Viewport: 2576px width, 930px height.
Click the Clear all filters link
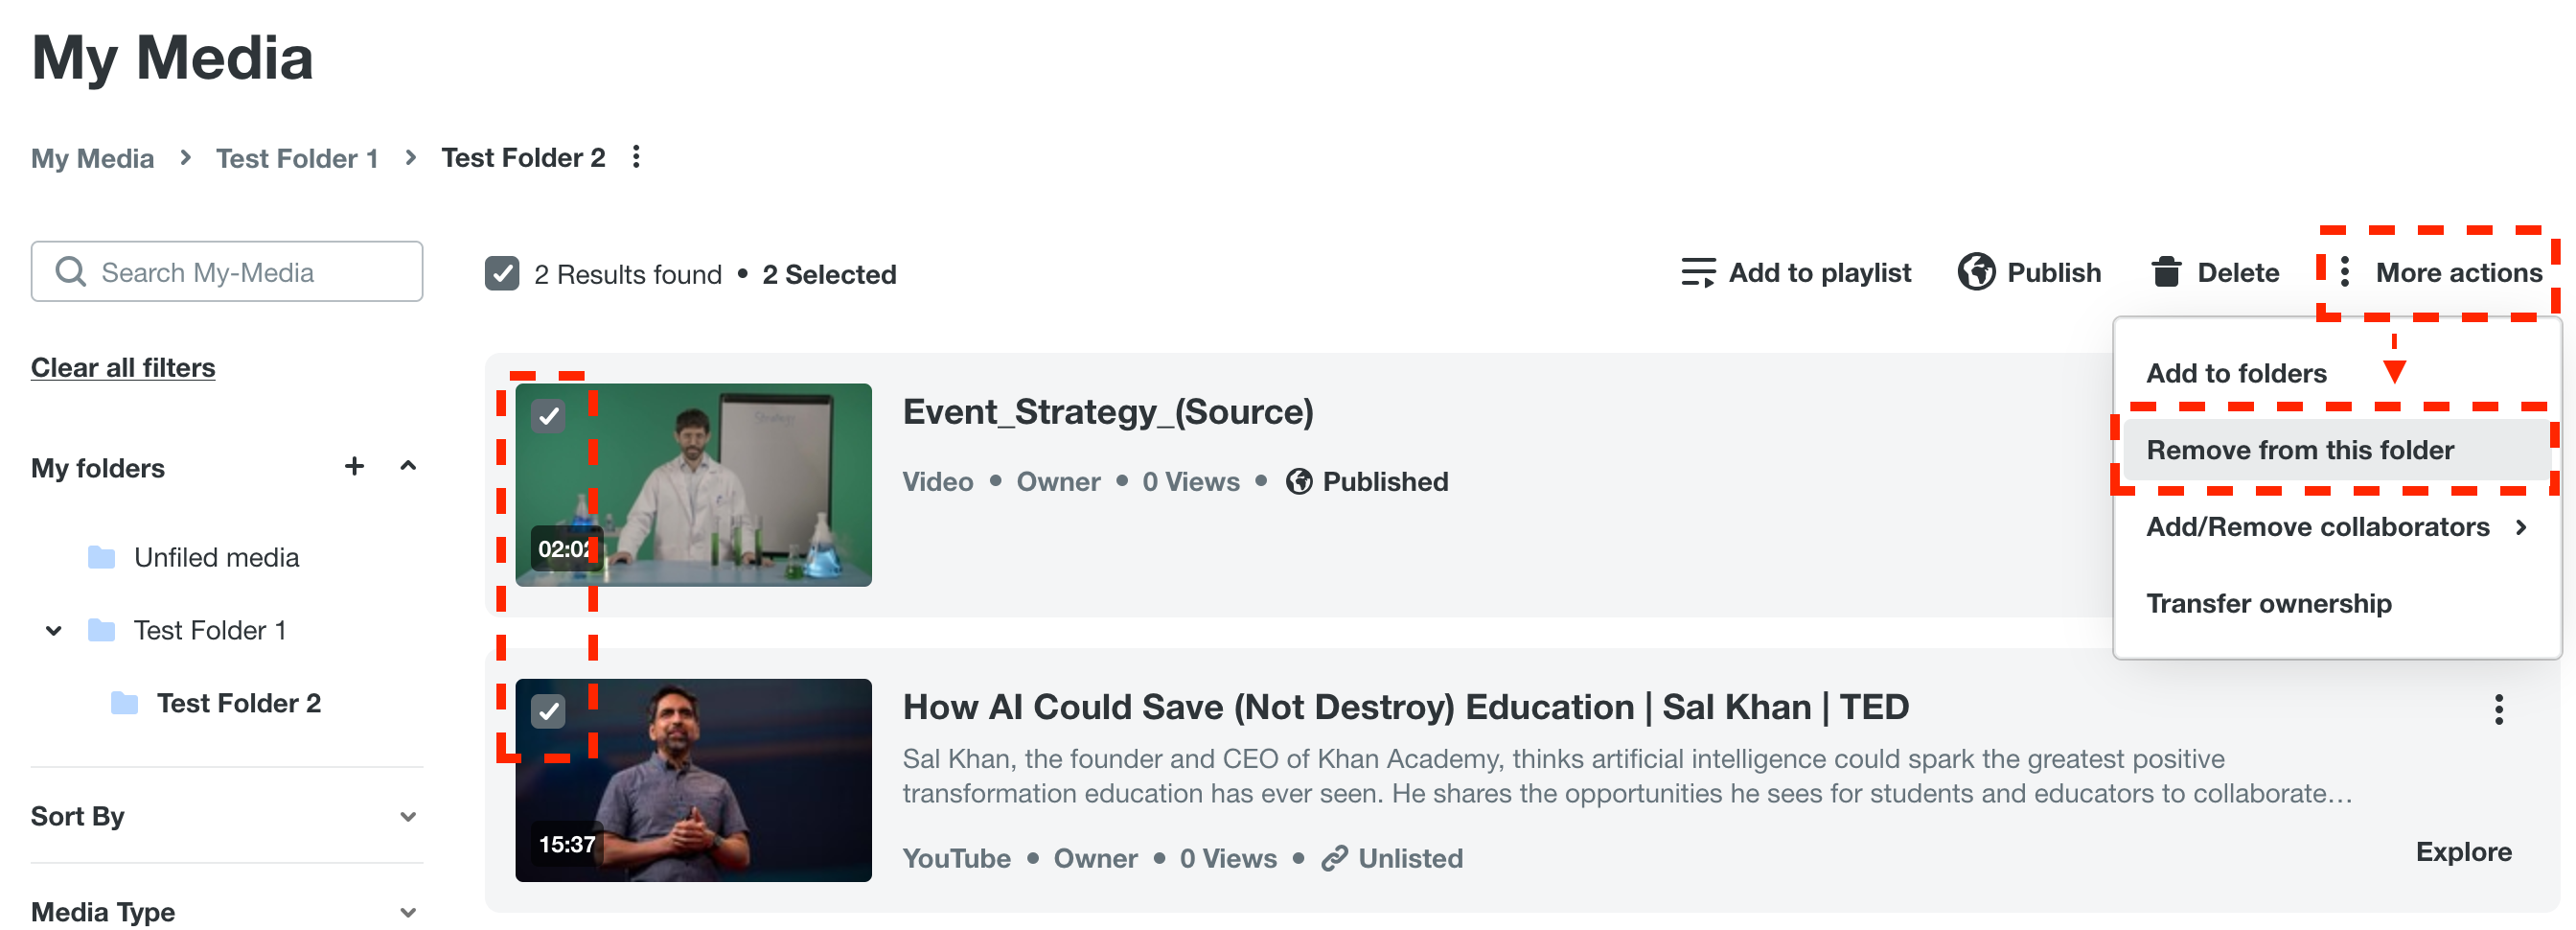pyautogui.click(x=123, y=367)
